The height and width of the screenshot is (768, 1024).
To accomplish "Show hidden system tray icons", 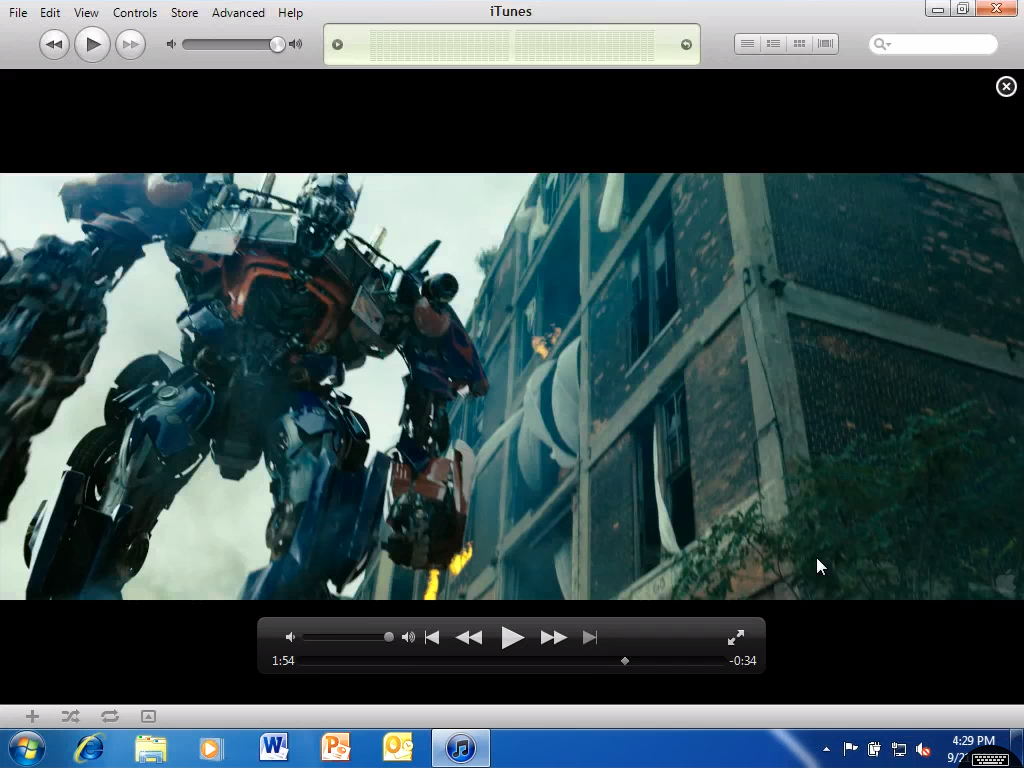I will [x=826, y=749].
